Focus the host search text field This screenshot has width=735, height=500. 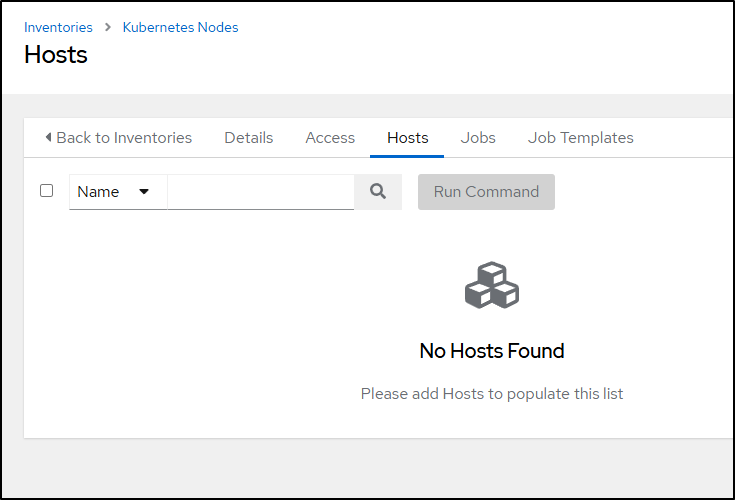click(x=261, y=192)
